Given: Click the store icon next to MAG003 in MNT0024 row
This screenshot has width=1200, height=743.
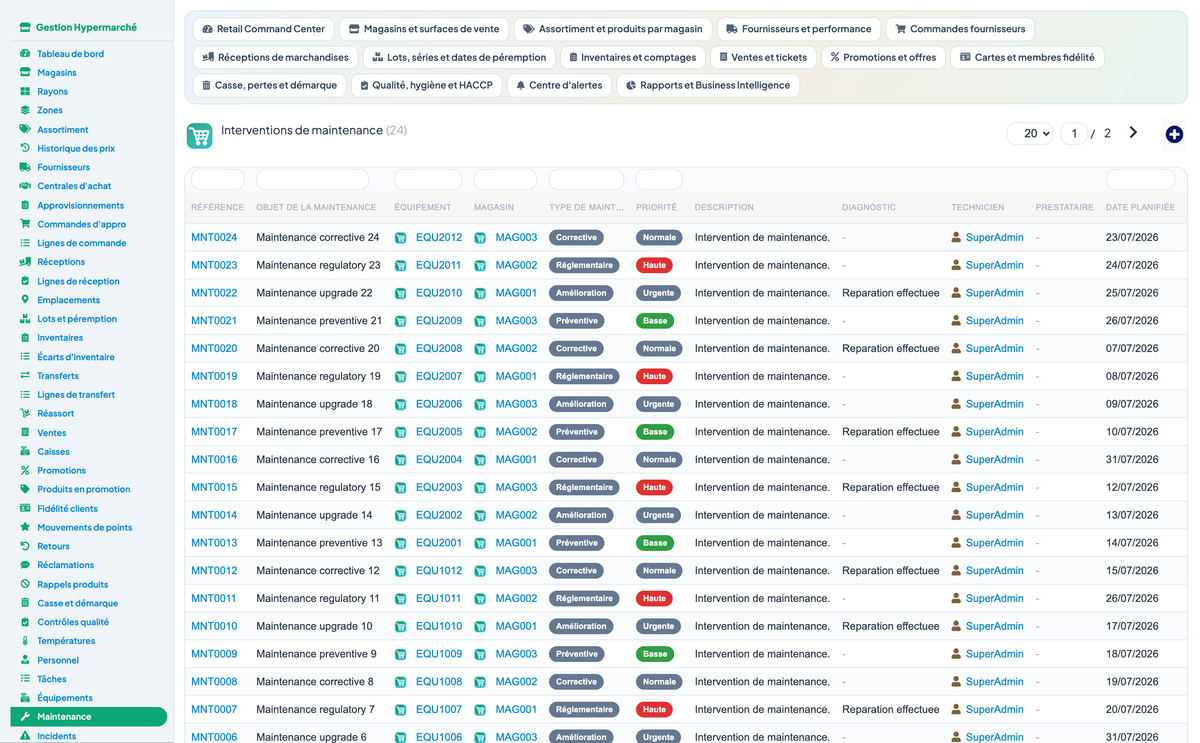Looking at the screenshot, I should pyautogui.click(x=480, y=238).
